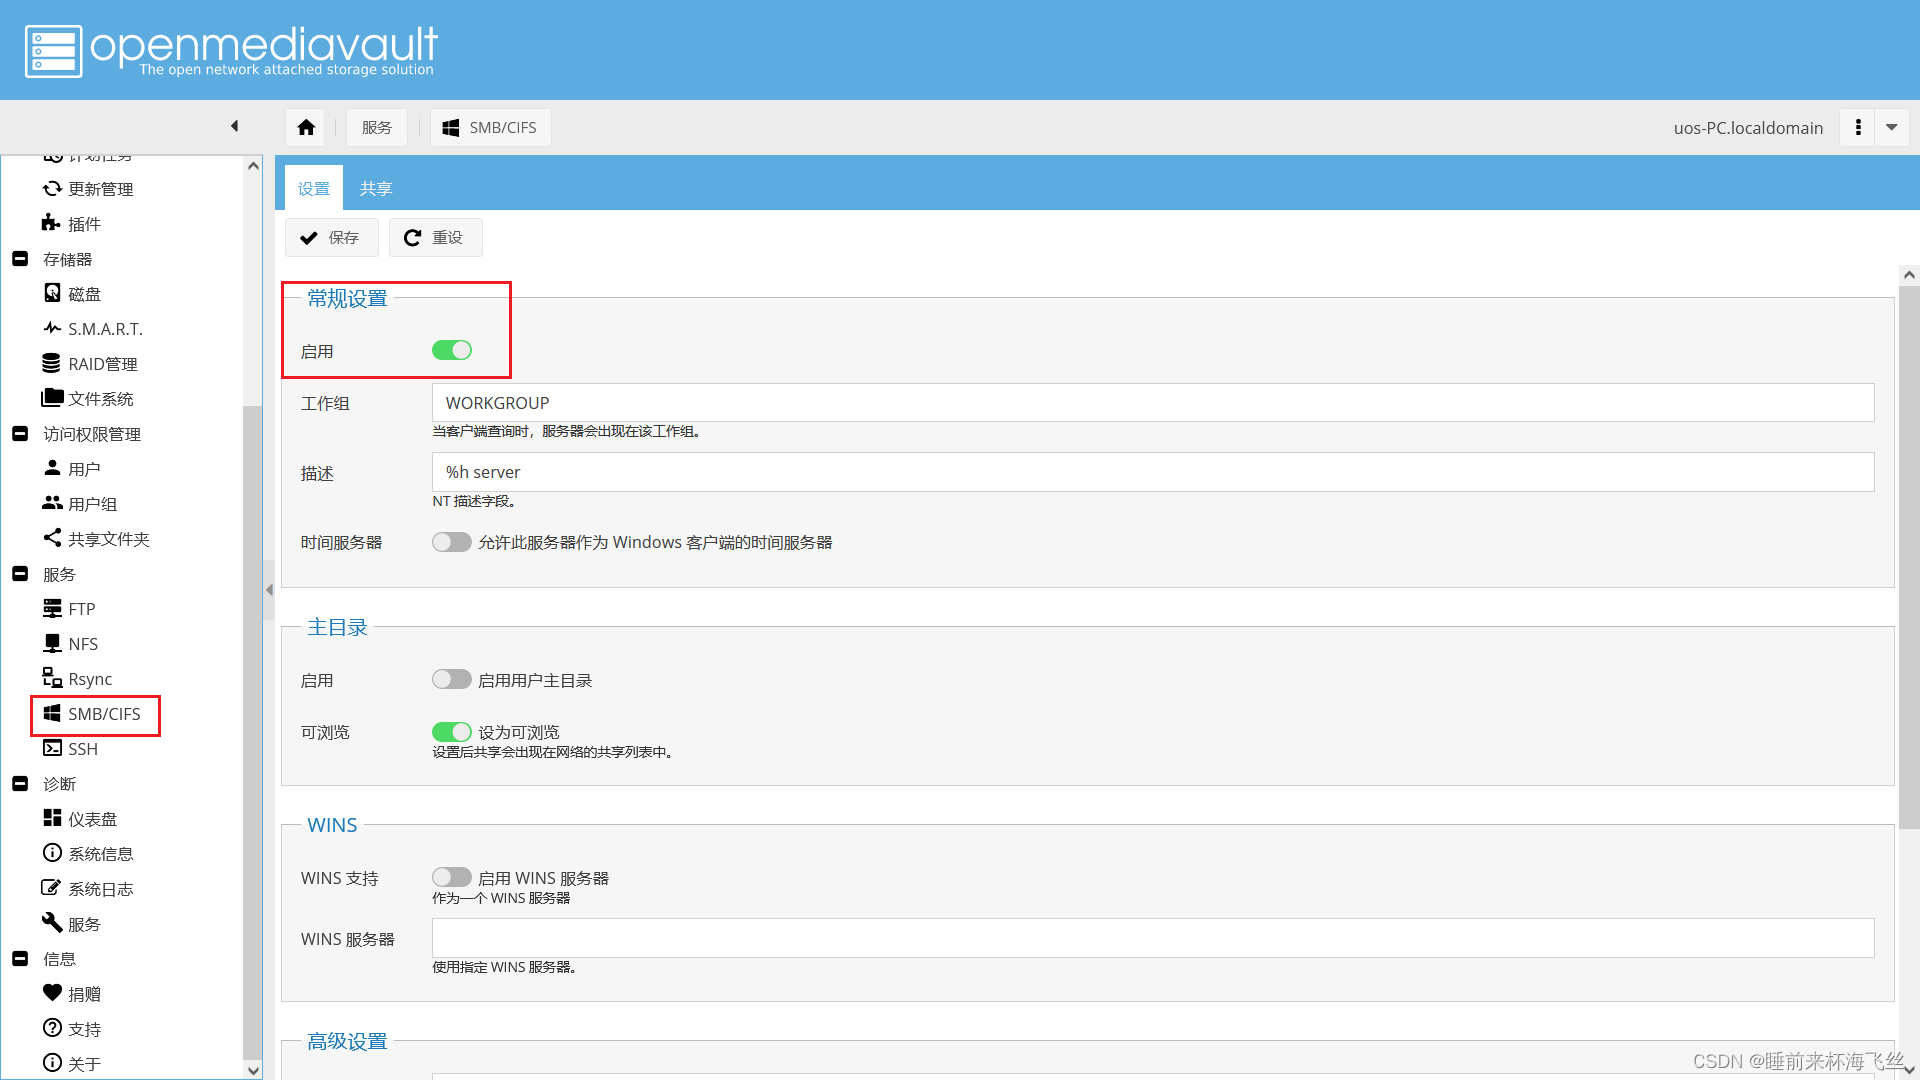The width and height of the screenshot is (1920, 1080).
Task: Select the 文件系统 sidebar entry
Action: (x=100, y=399)
